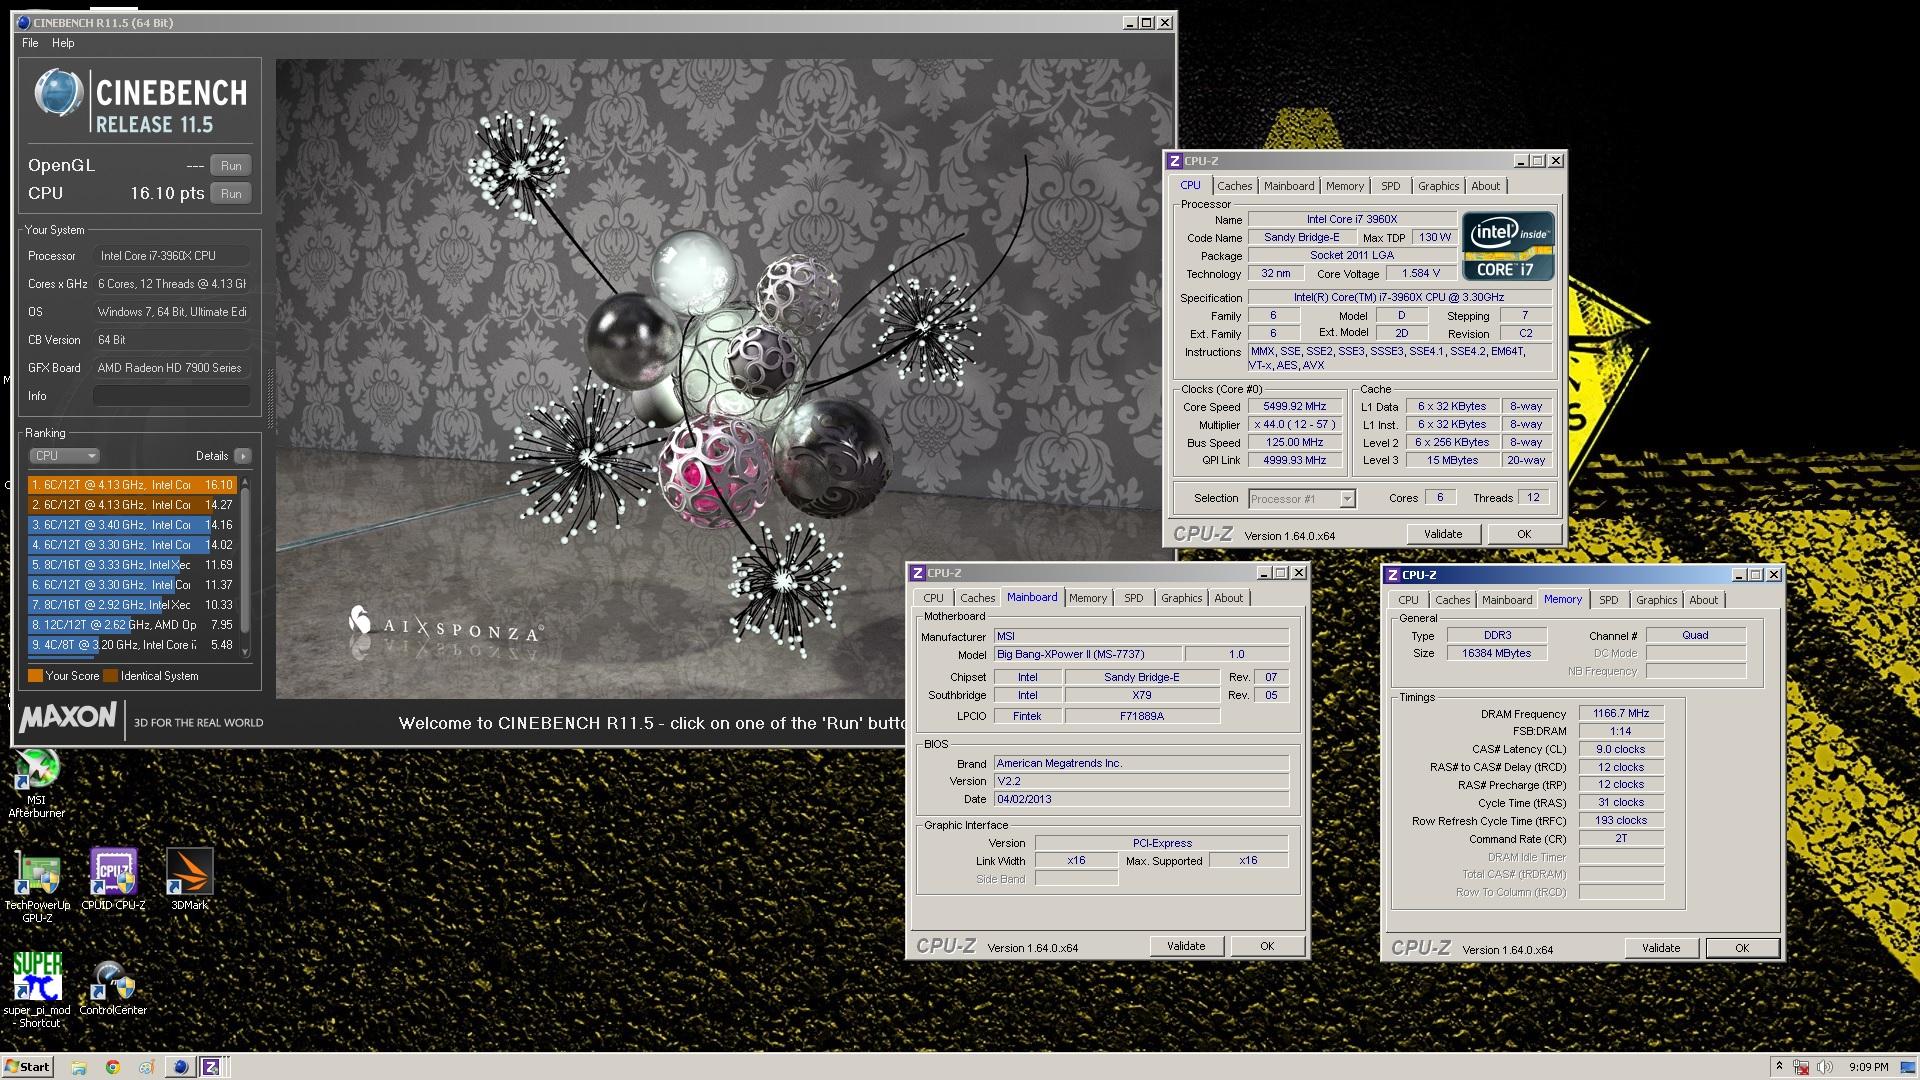This screenshot has height=1080, width=1920.
Task: Open Caches tab in top CPU-Z window
Action: point(1234,186)
